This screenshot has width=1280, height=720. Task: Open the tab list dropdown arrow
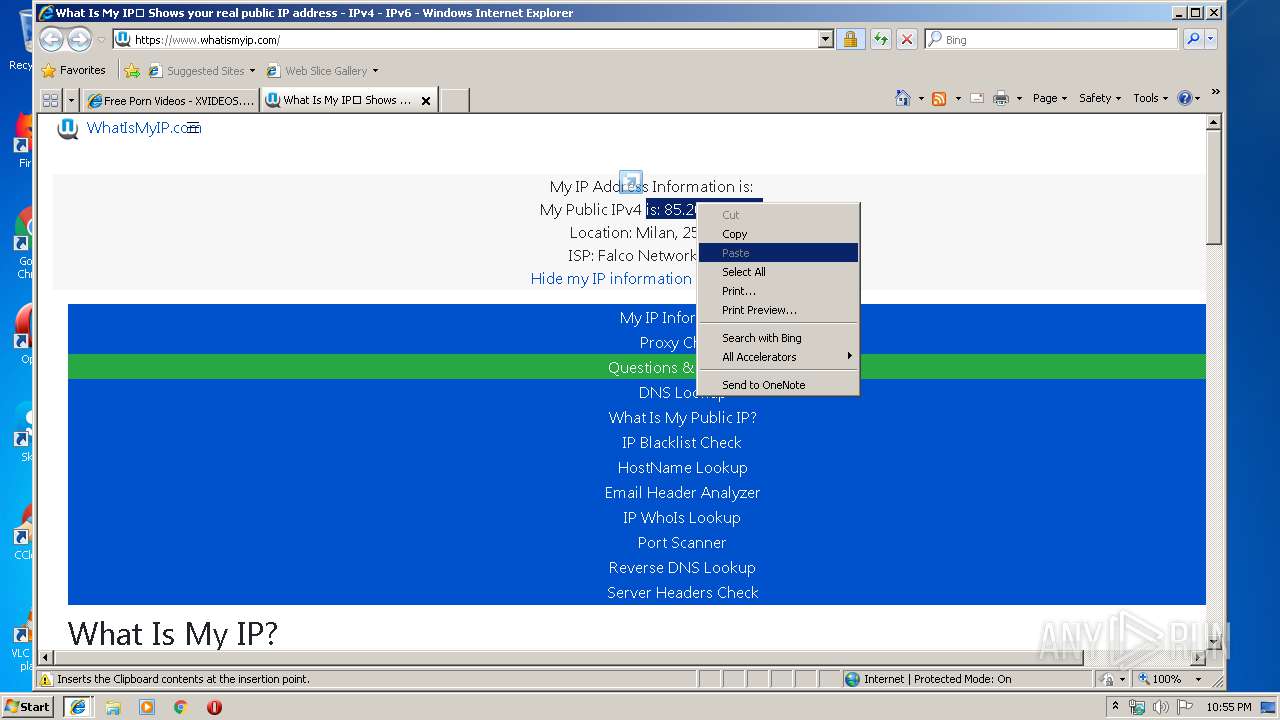(71, 100)
